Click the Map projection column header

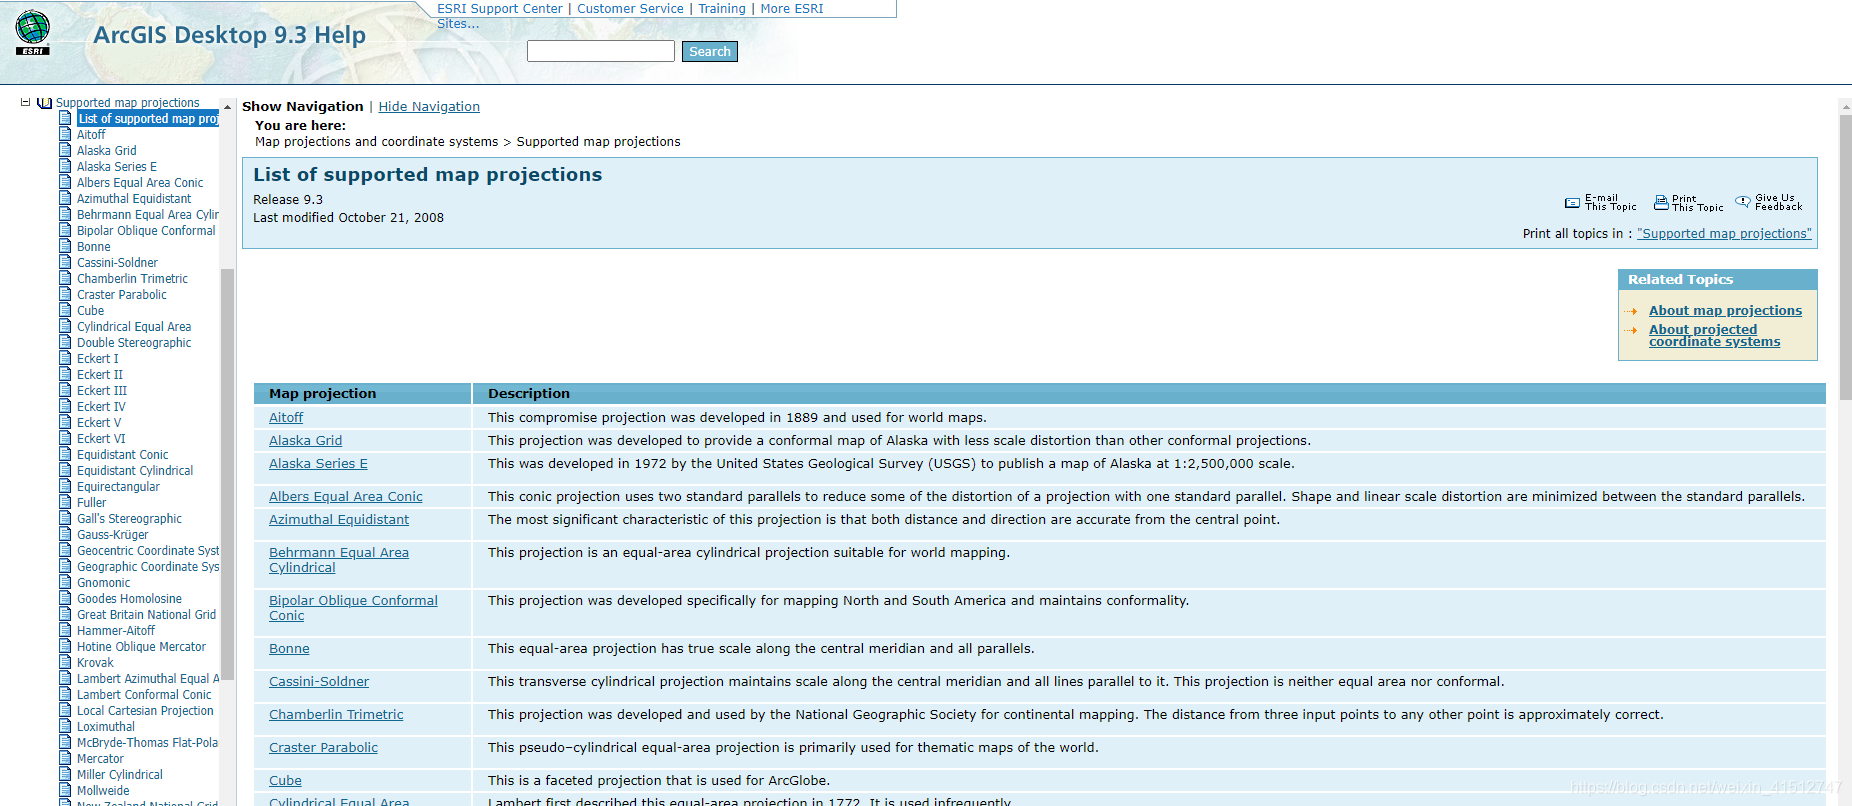tap(362, 393)
